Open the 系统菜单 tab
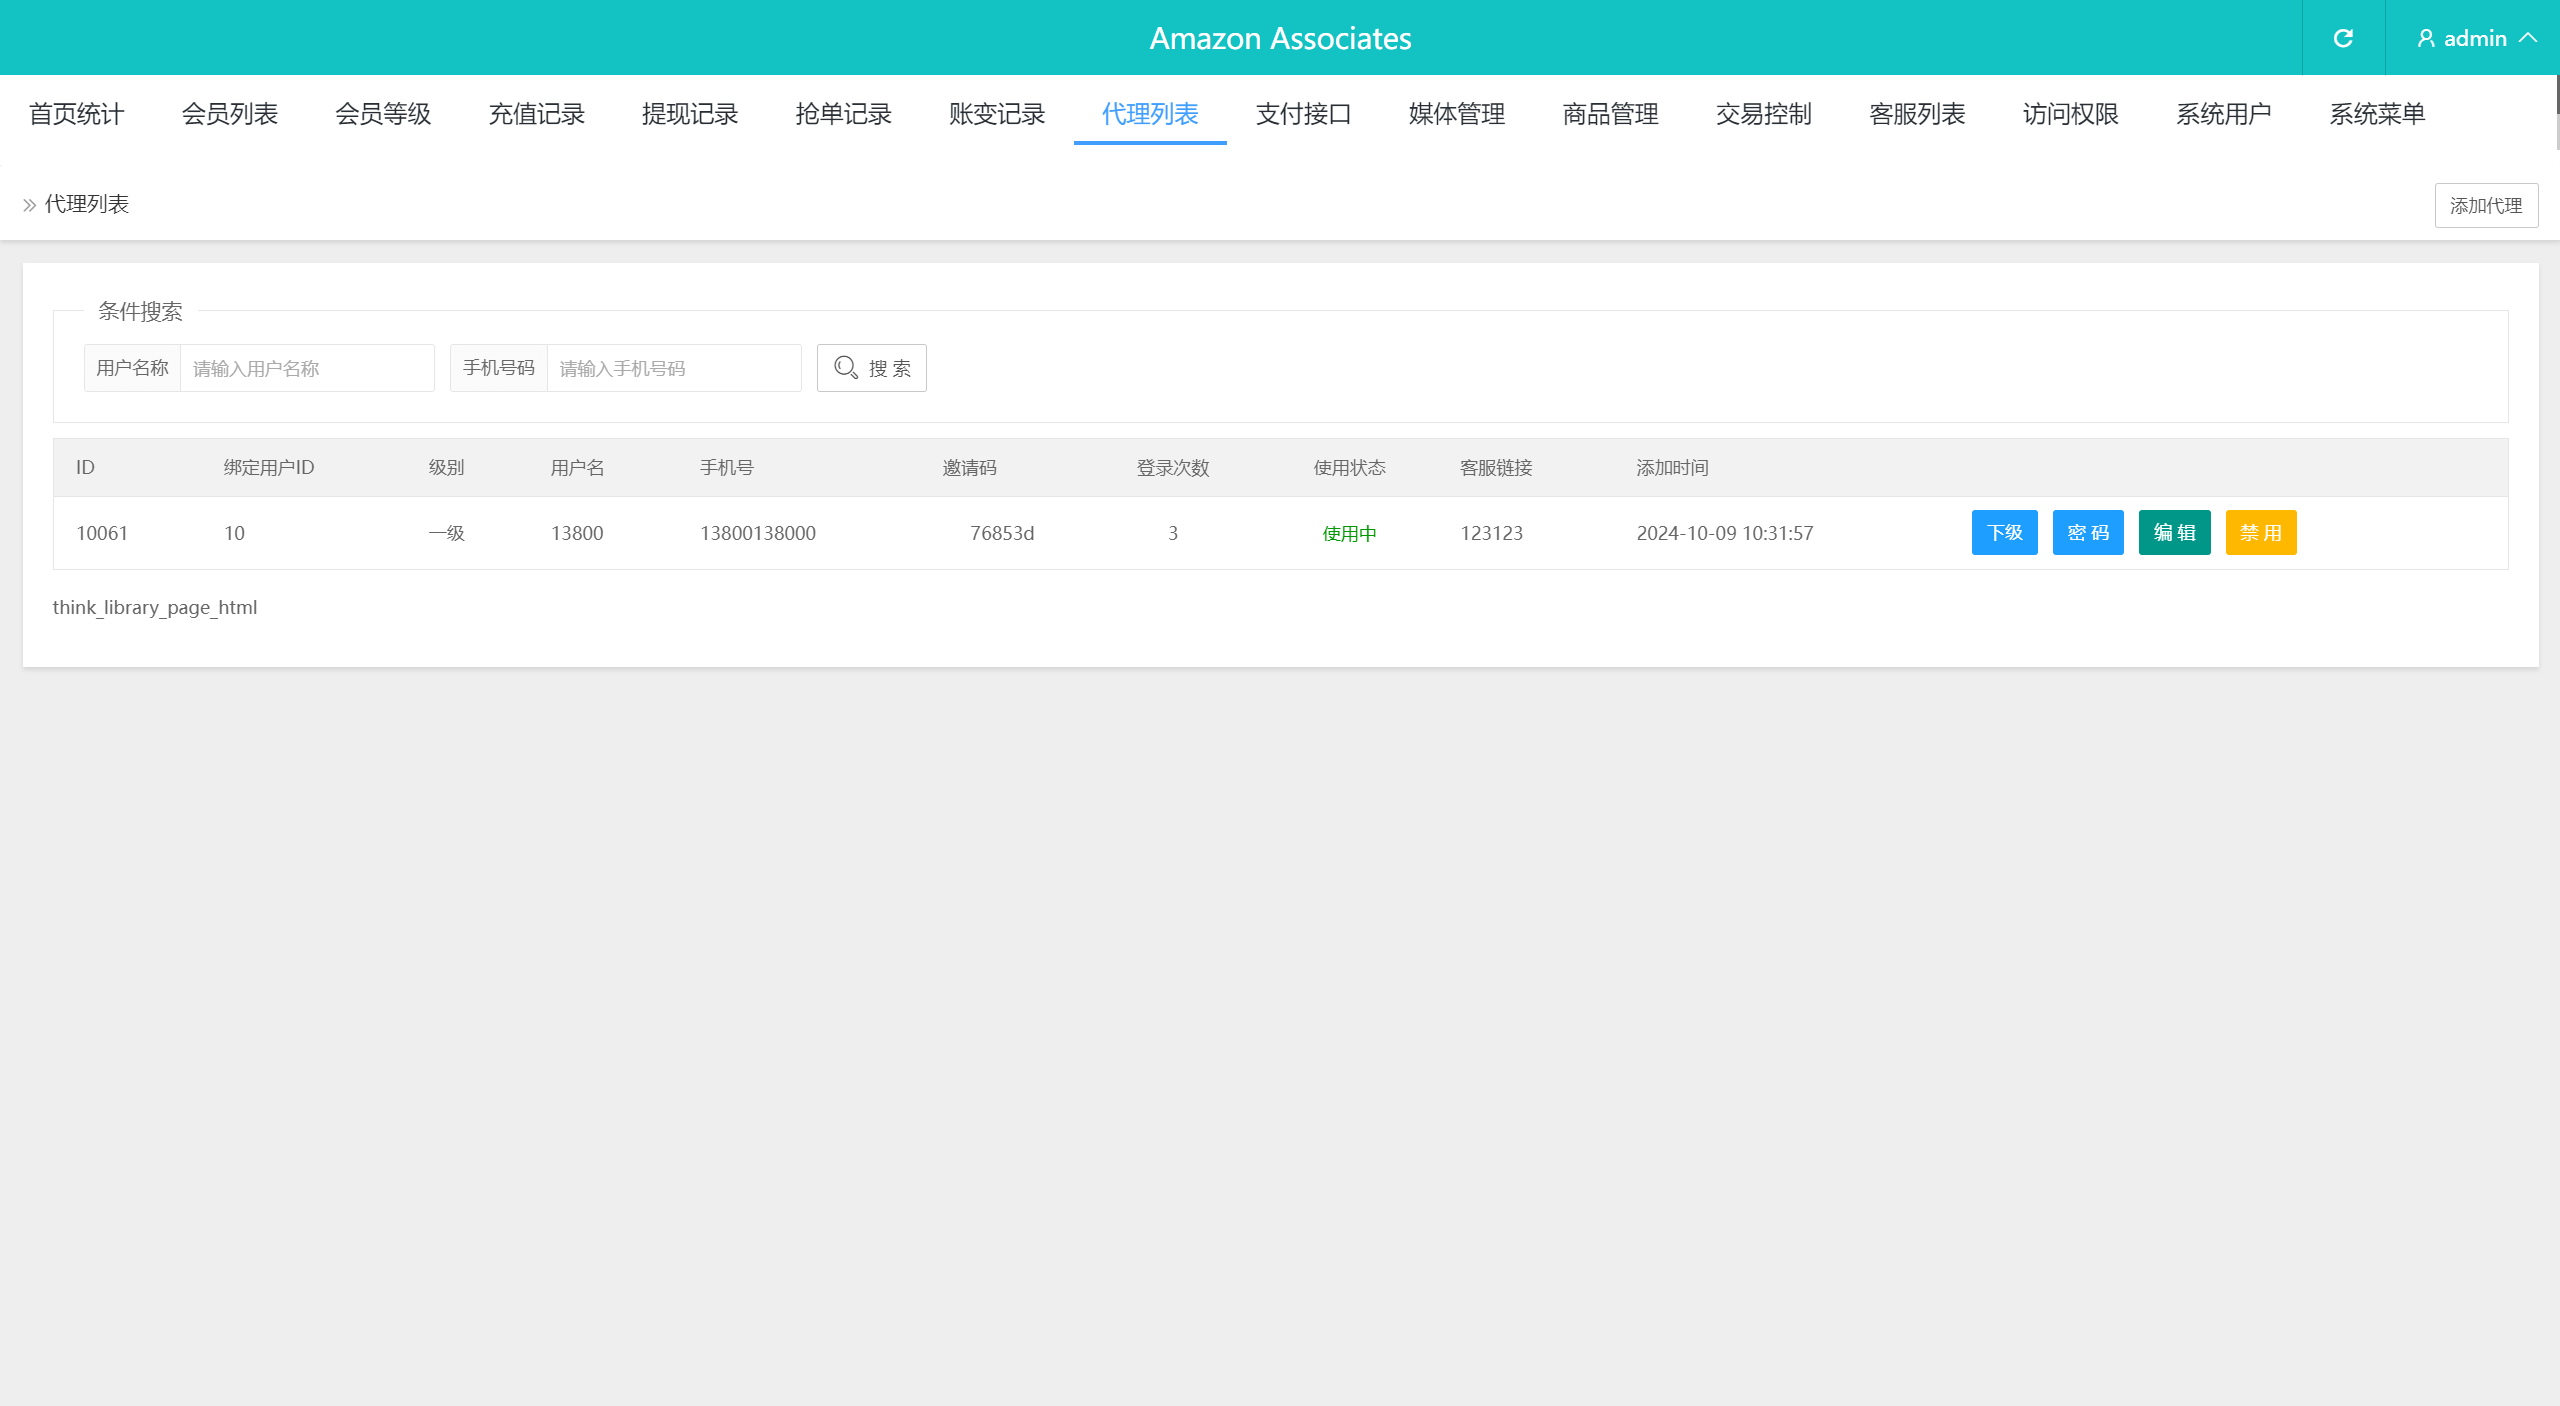Screen dimensions: 2560x1406 point(2377,114)
